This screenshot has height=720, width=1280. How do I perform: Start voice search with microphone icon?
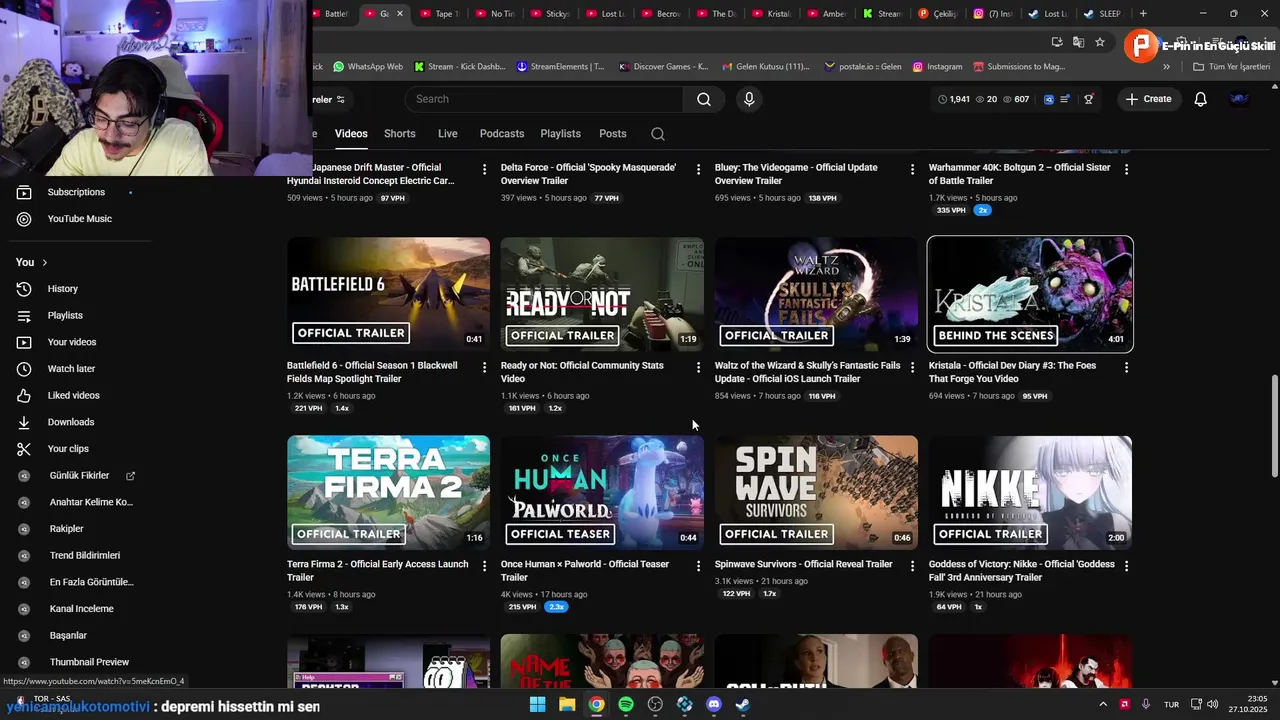[x=749, y=99]
